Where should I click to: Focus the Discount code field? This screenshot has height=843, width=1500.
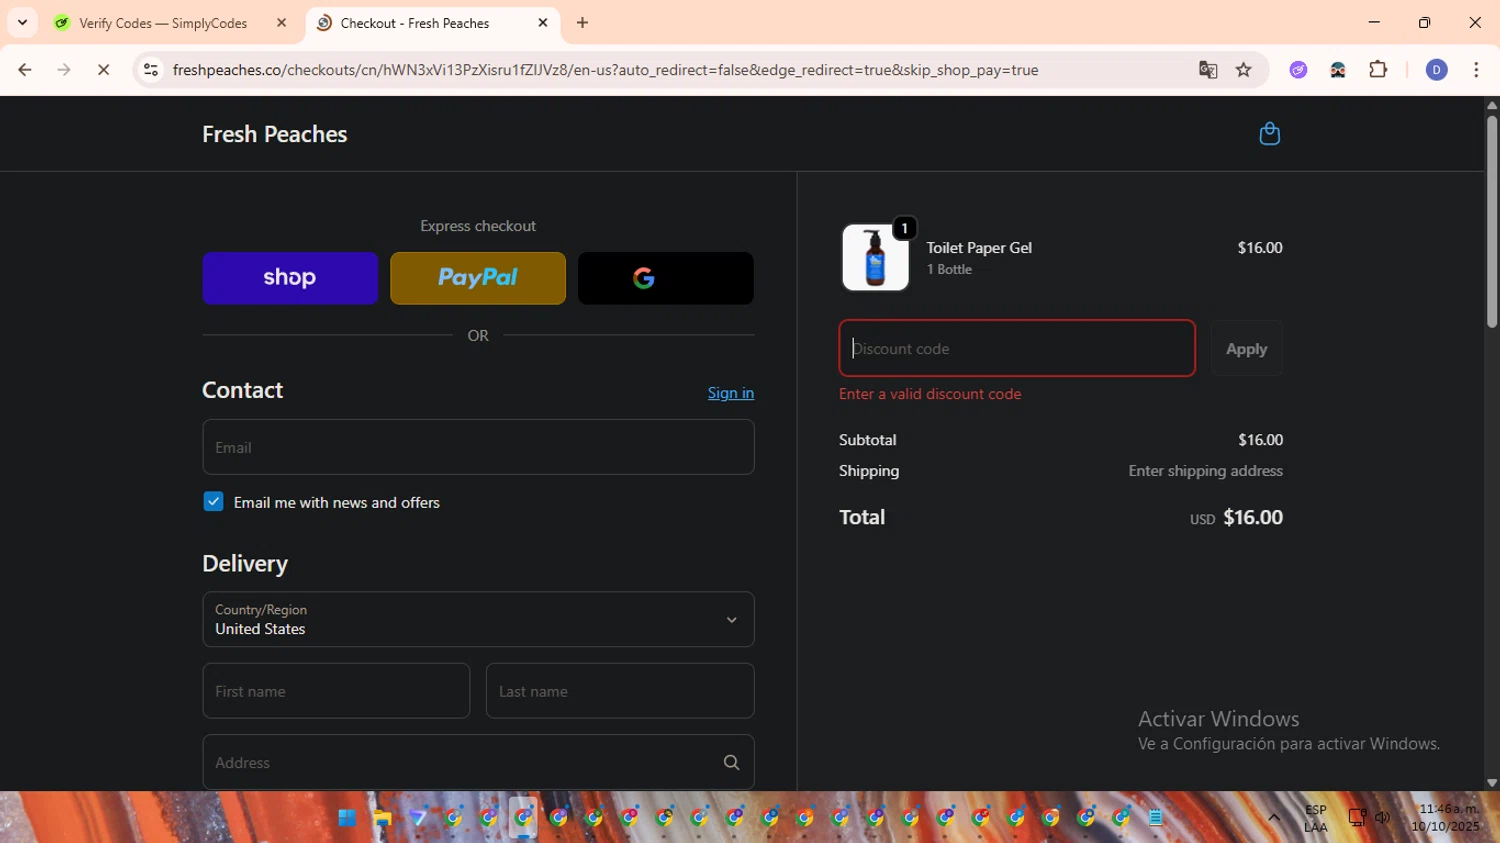[x=1017, y=348]
